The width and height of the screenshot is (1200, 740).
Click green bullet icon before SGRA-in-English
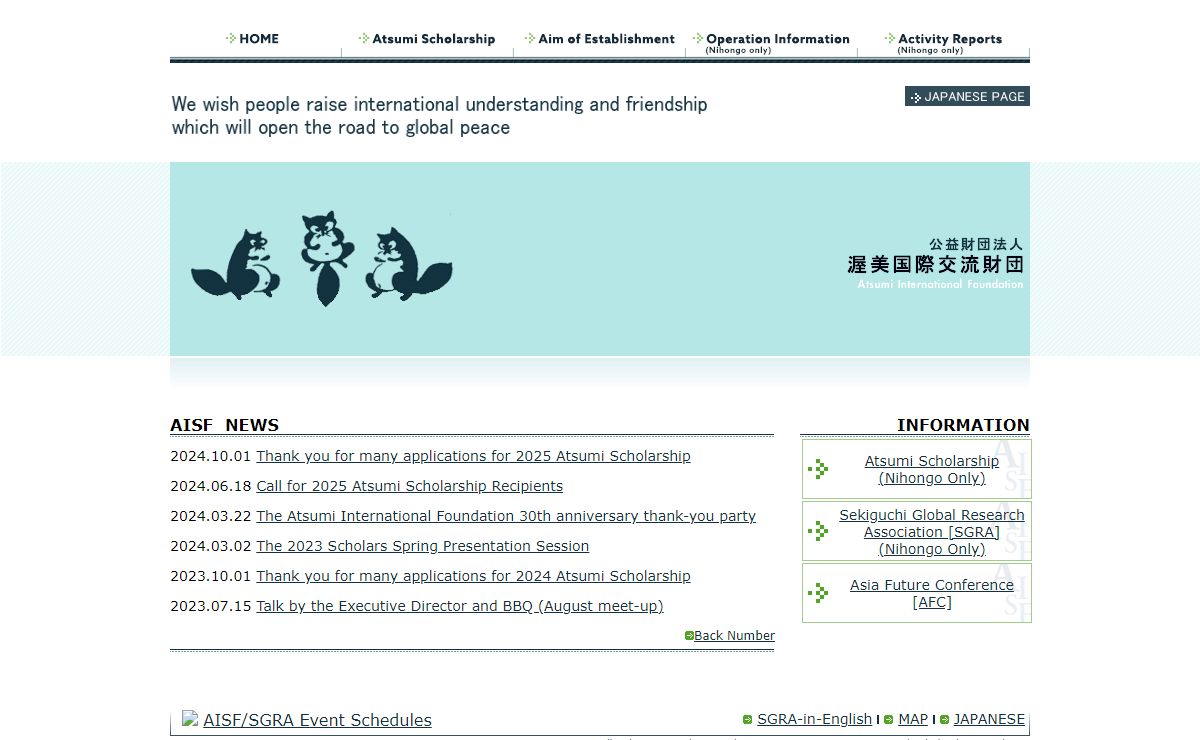[x=748, y=720]
